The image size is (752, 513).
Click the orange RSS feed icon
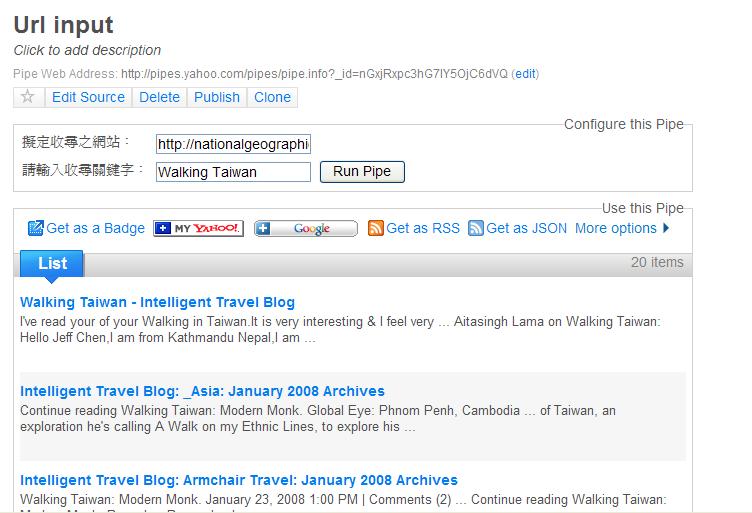(376, 228)
